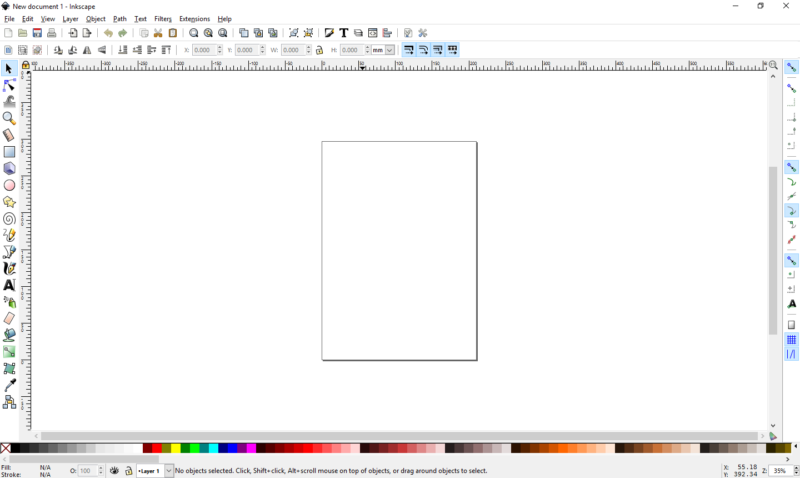Pick the yellow palette swatch
The image size is (800, 478).
coord(176,448)
